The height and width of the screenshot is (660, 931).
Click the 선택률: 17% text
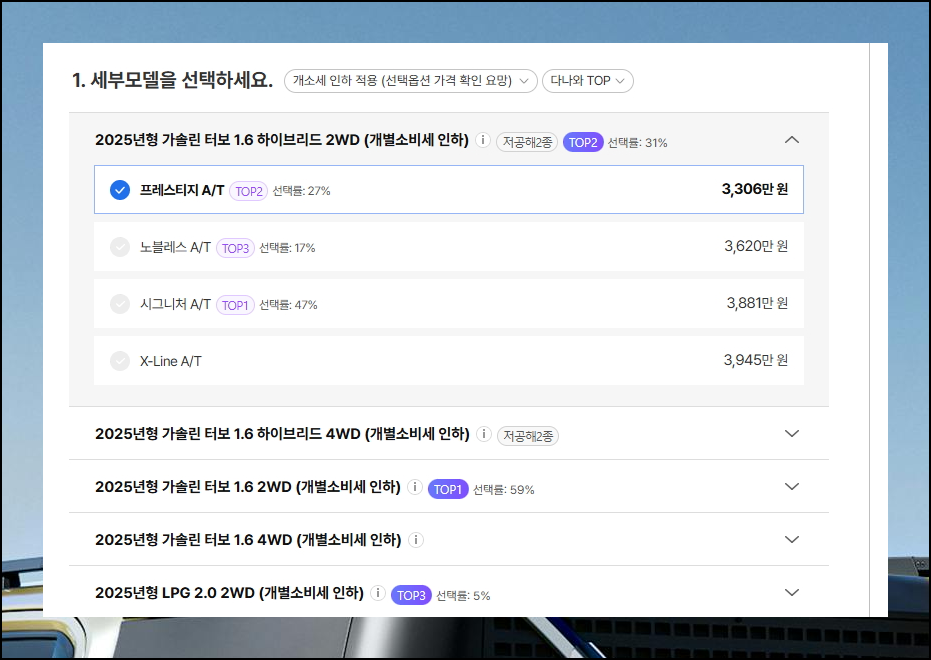[x=287, y=248]
